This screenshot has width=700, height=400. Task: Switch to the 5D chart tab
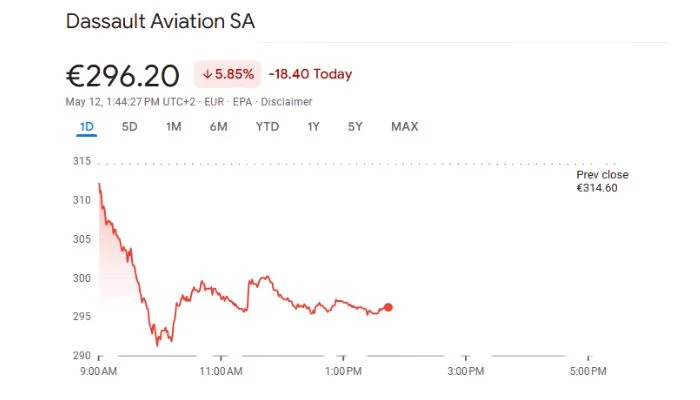(x=130, y=127)
